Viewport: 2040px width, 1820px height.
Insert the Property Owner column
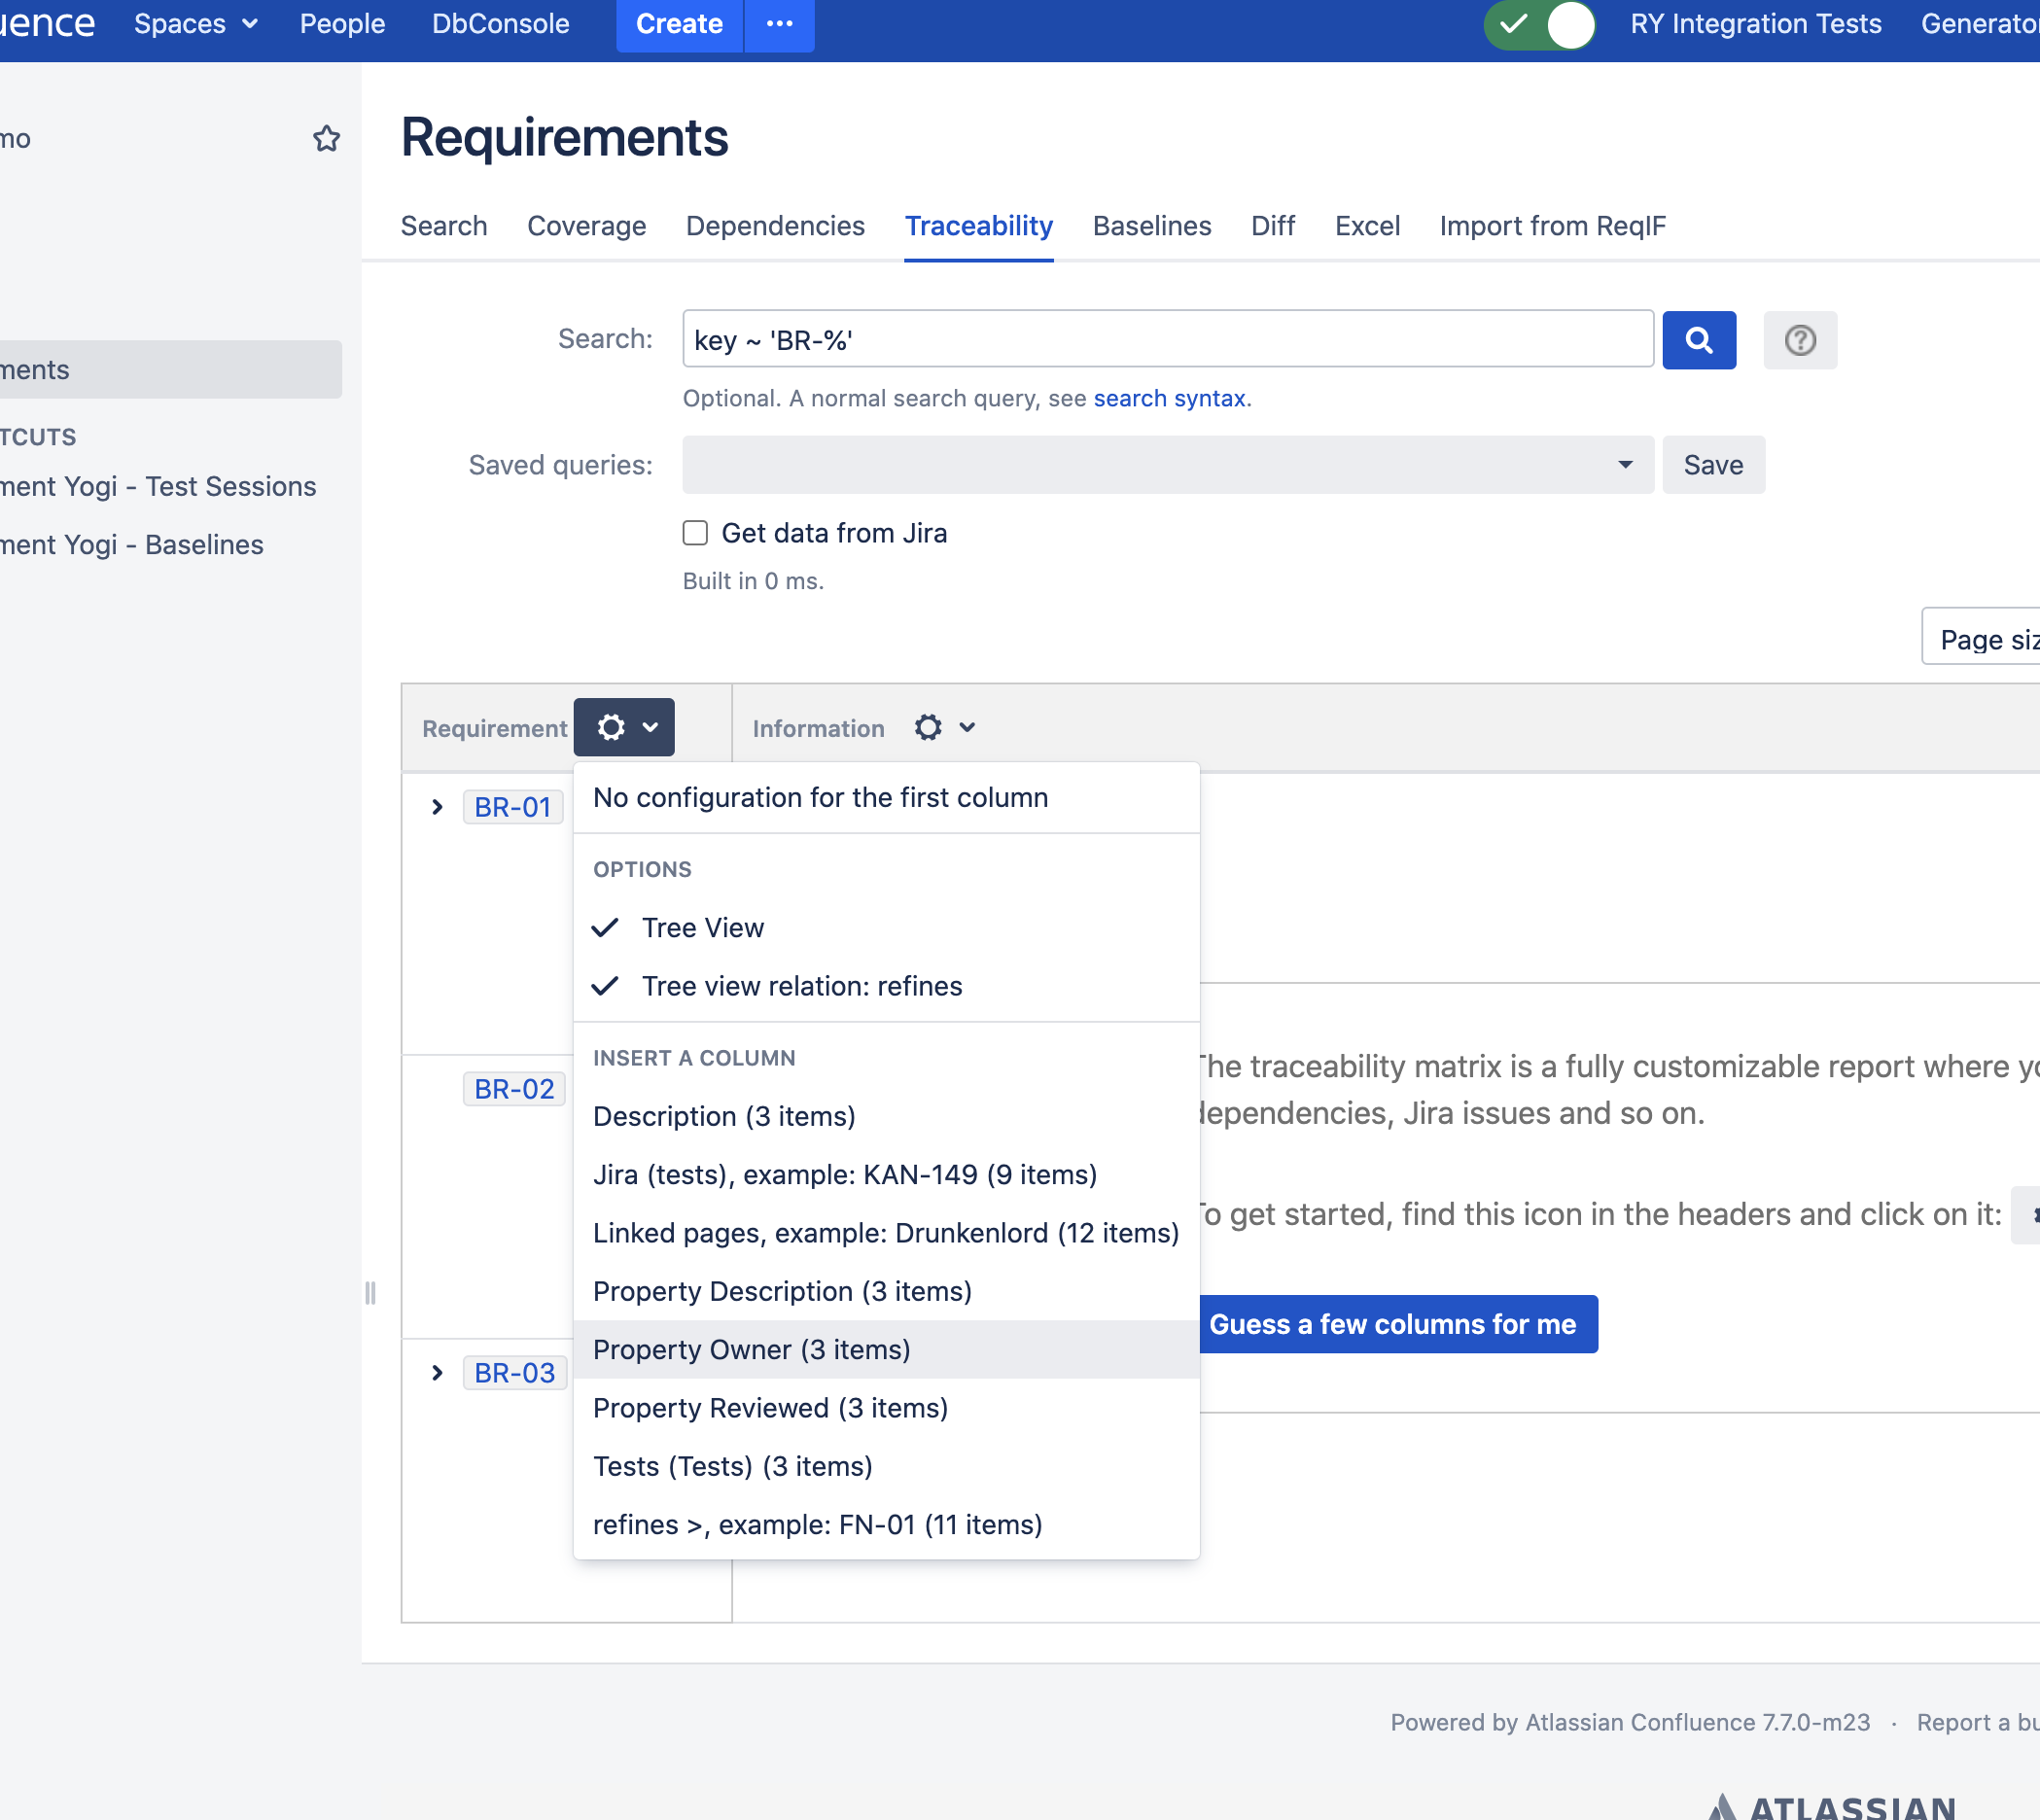[x=751, y=1349]
